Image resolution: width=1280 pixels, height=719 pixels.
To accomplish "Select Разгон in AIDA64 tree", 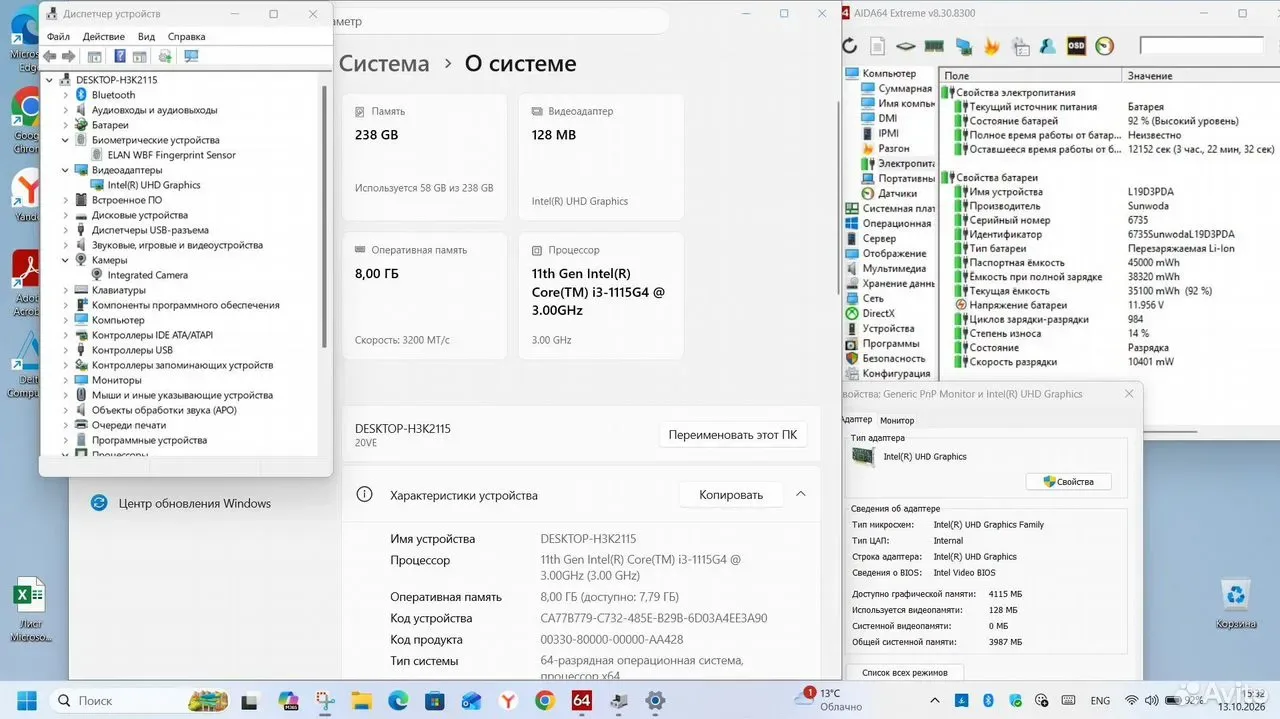I will coord(894,148).
